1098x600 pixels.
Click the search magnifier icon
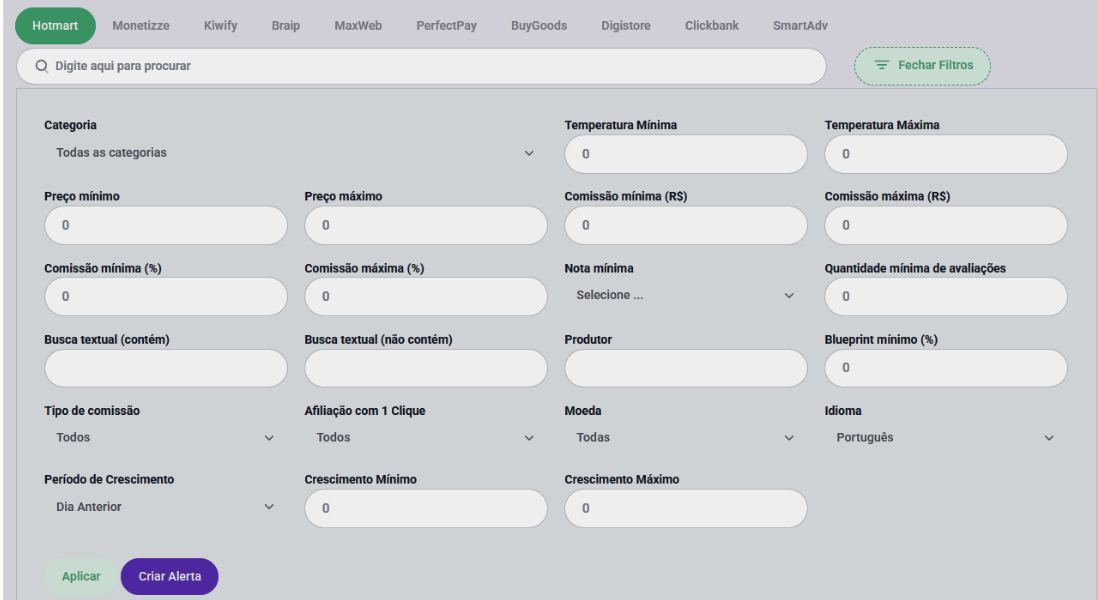(41, 66)
